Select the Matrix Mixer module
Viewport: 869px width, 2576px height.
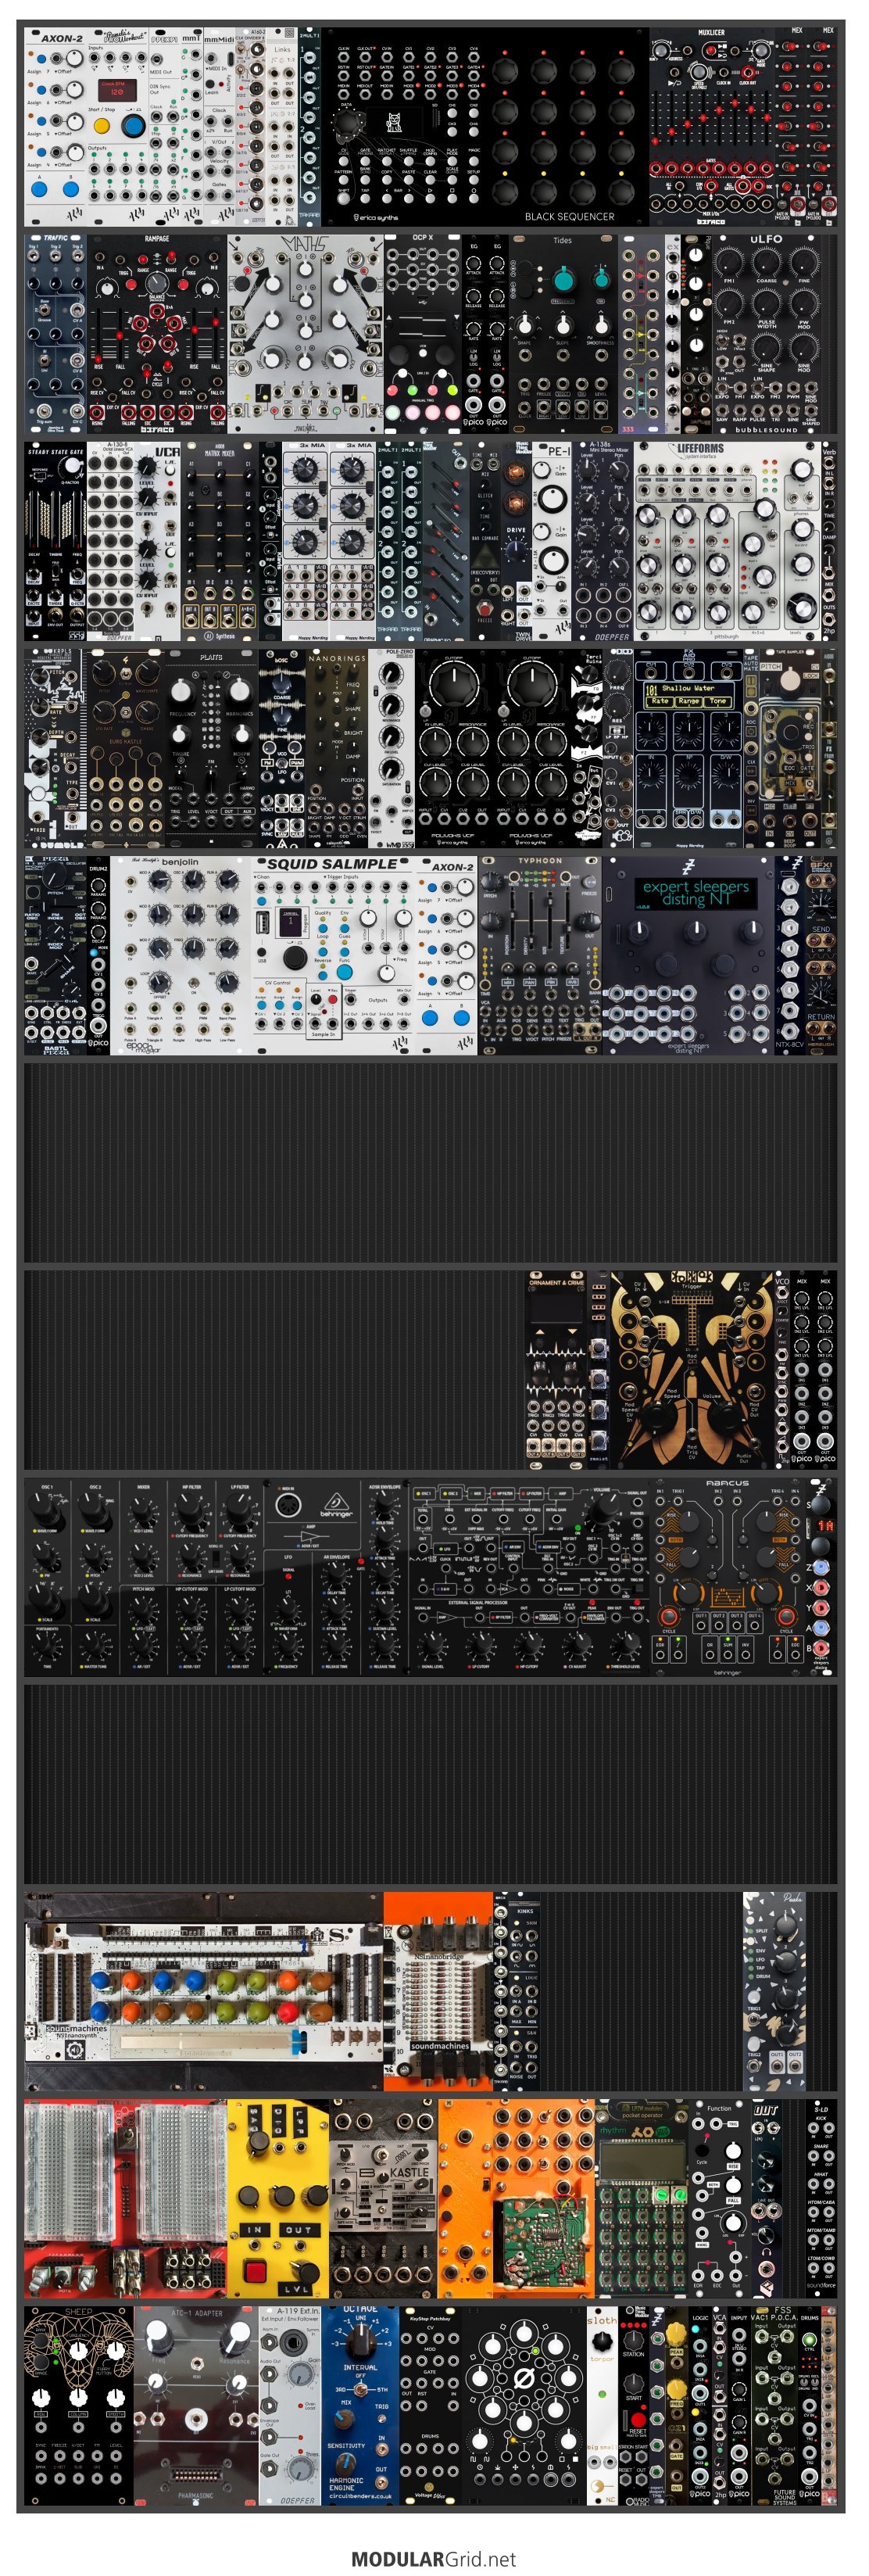pyautogui.click(x=219, y=540)
